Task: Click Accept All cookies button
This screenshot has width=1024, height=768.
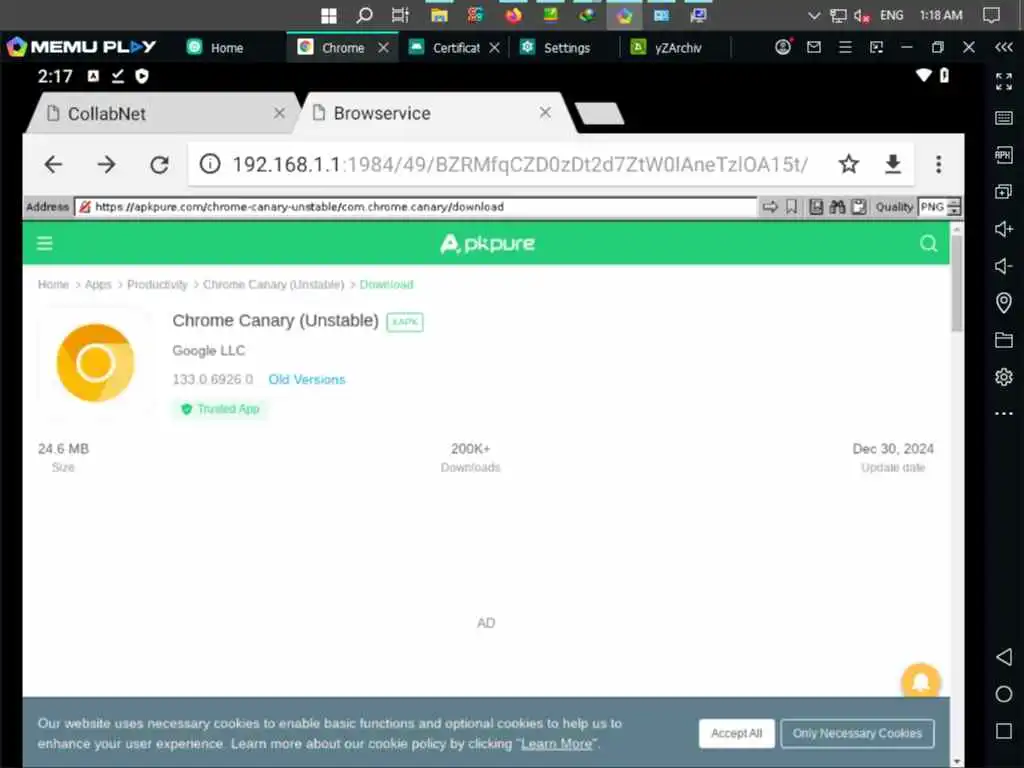Action: (736, 733)
